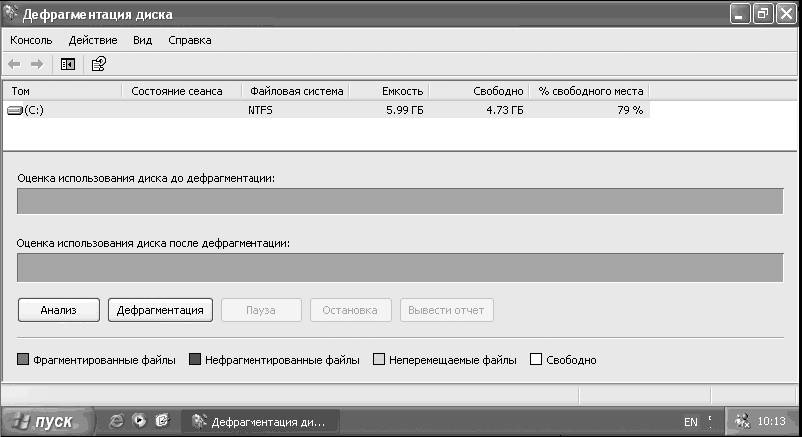Screen dimensions: 802x437
Task: Sort by Файловая система column header
Action: (295, 91)
